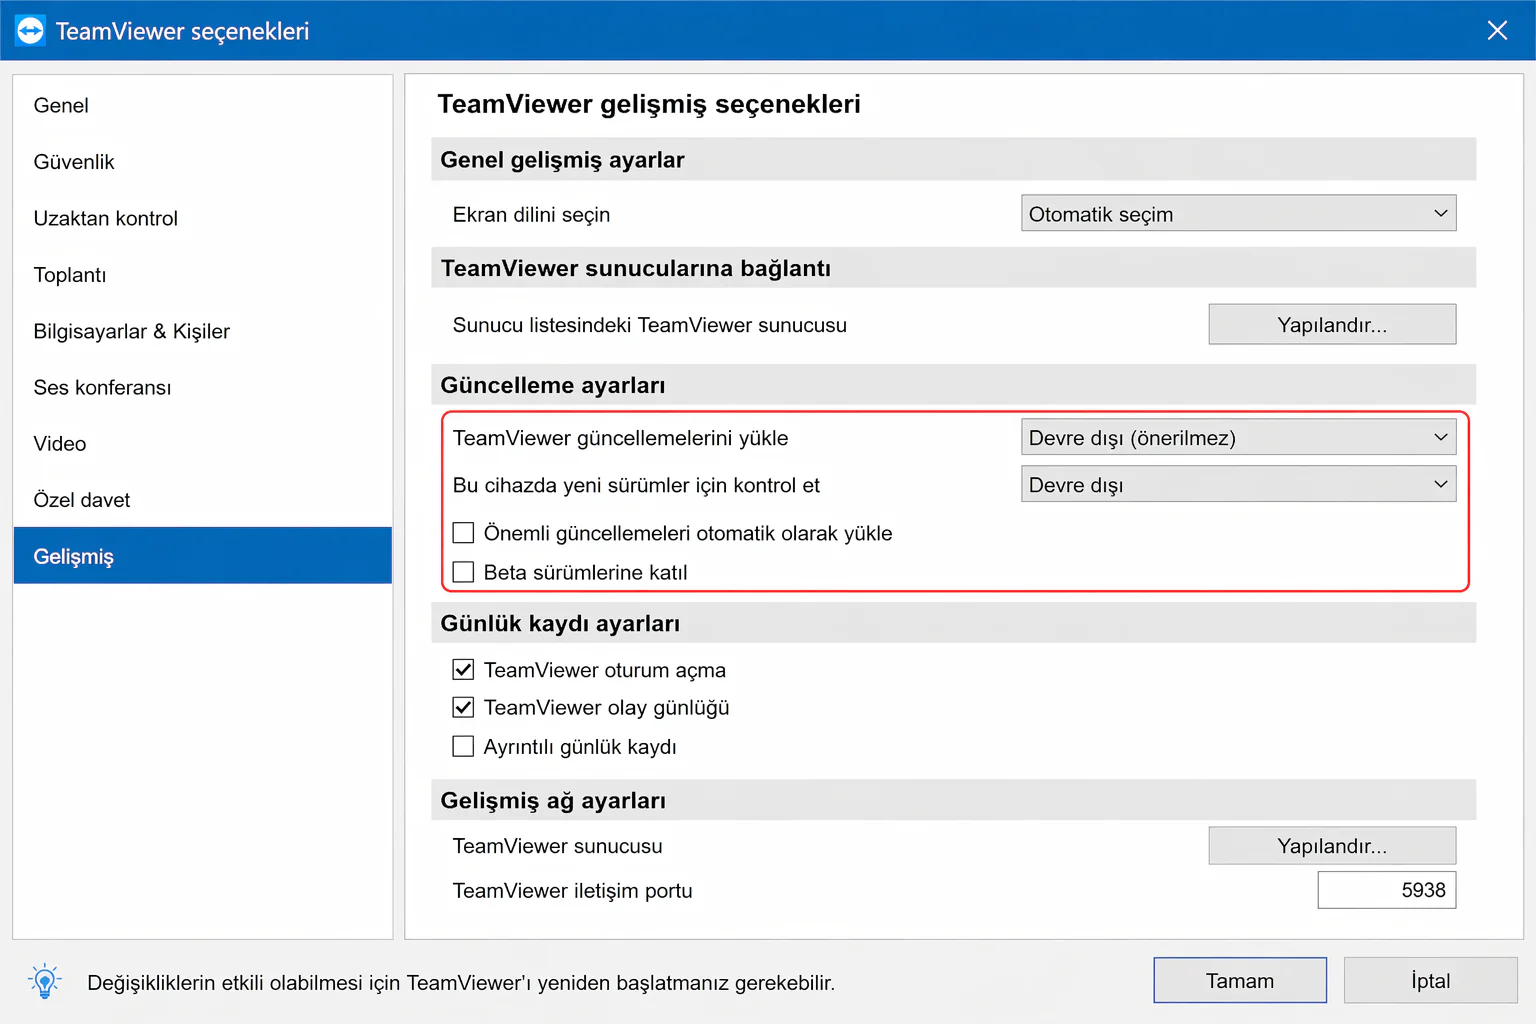This screenshot has height=1024, width=1536.
Task: Open the 'Ekran dilini seçin' dropdown
Action: tap(1238, 214)
